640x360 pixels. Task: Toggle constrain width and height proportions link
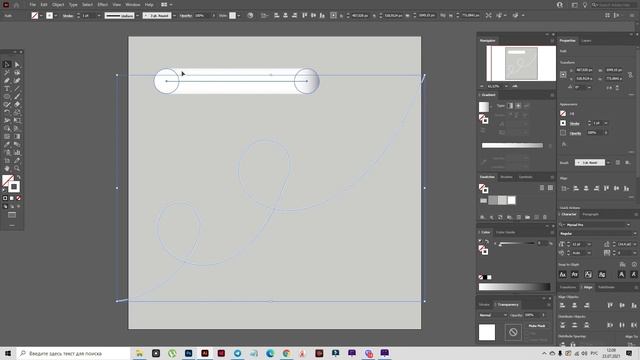pyautogui.click(x=631, y=74)
